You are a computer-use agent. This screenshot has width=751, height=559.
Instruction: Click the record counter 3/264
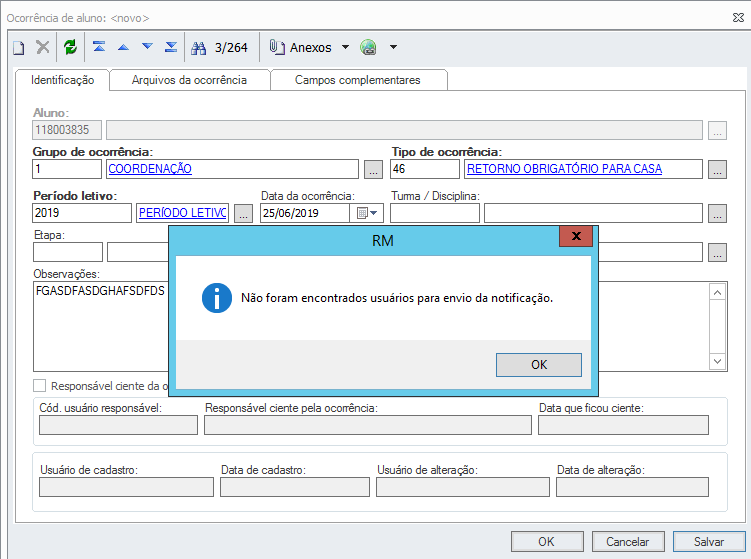pyautogui.click(x=231, y=48)
